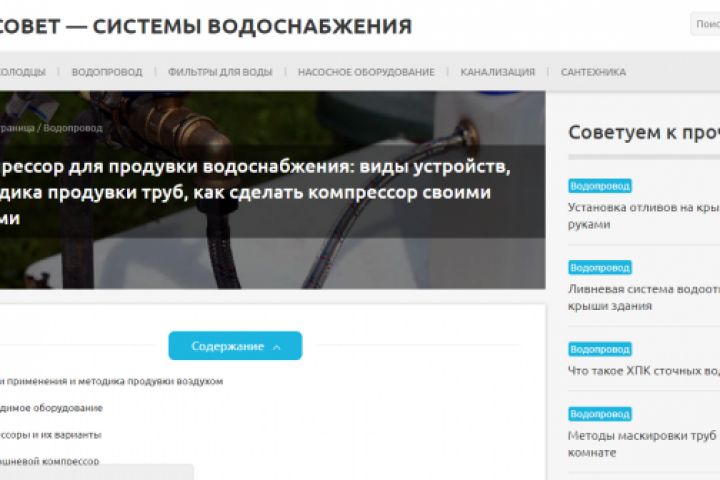Image resolution: width=720 pixels, height=480 pixels.
Task: Click the Советуем к прочтению heading
Action: tap(644, 132)
